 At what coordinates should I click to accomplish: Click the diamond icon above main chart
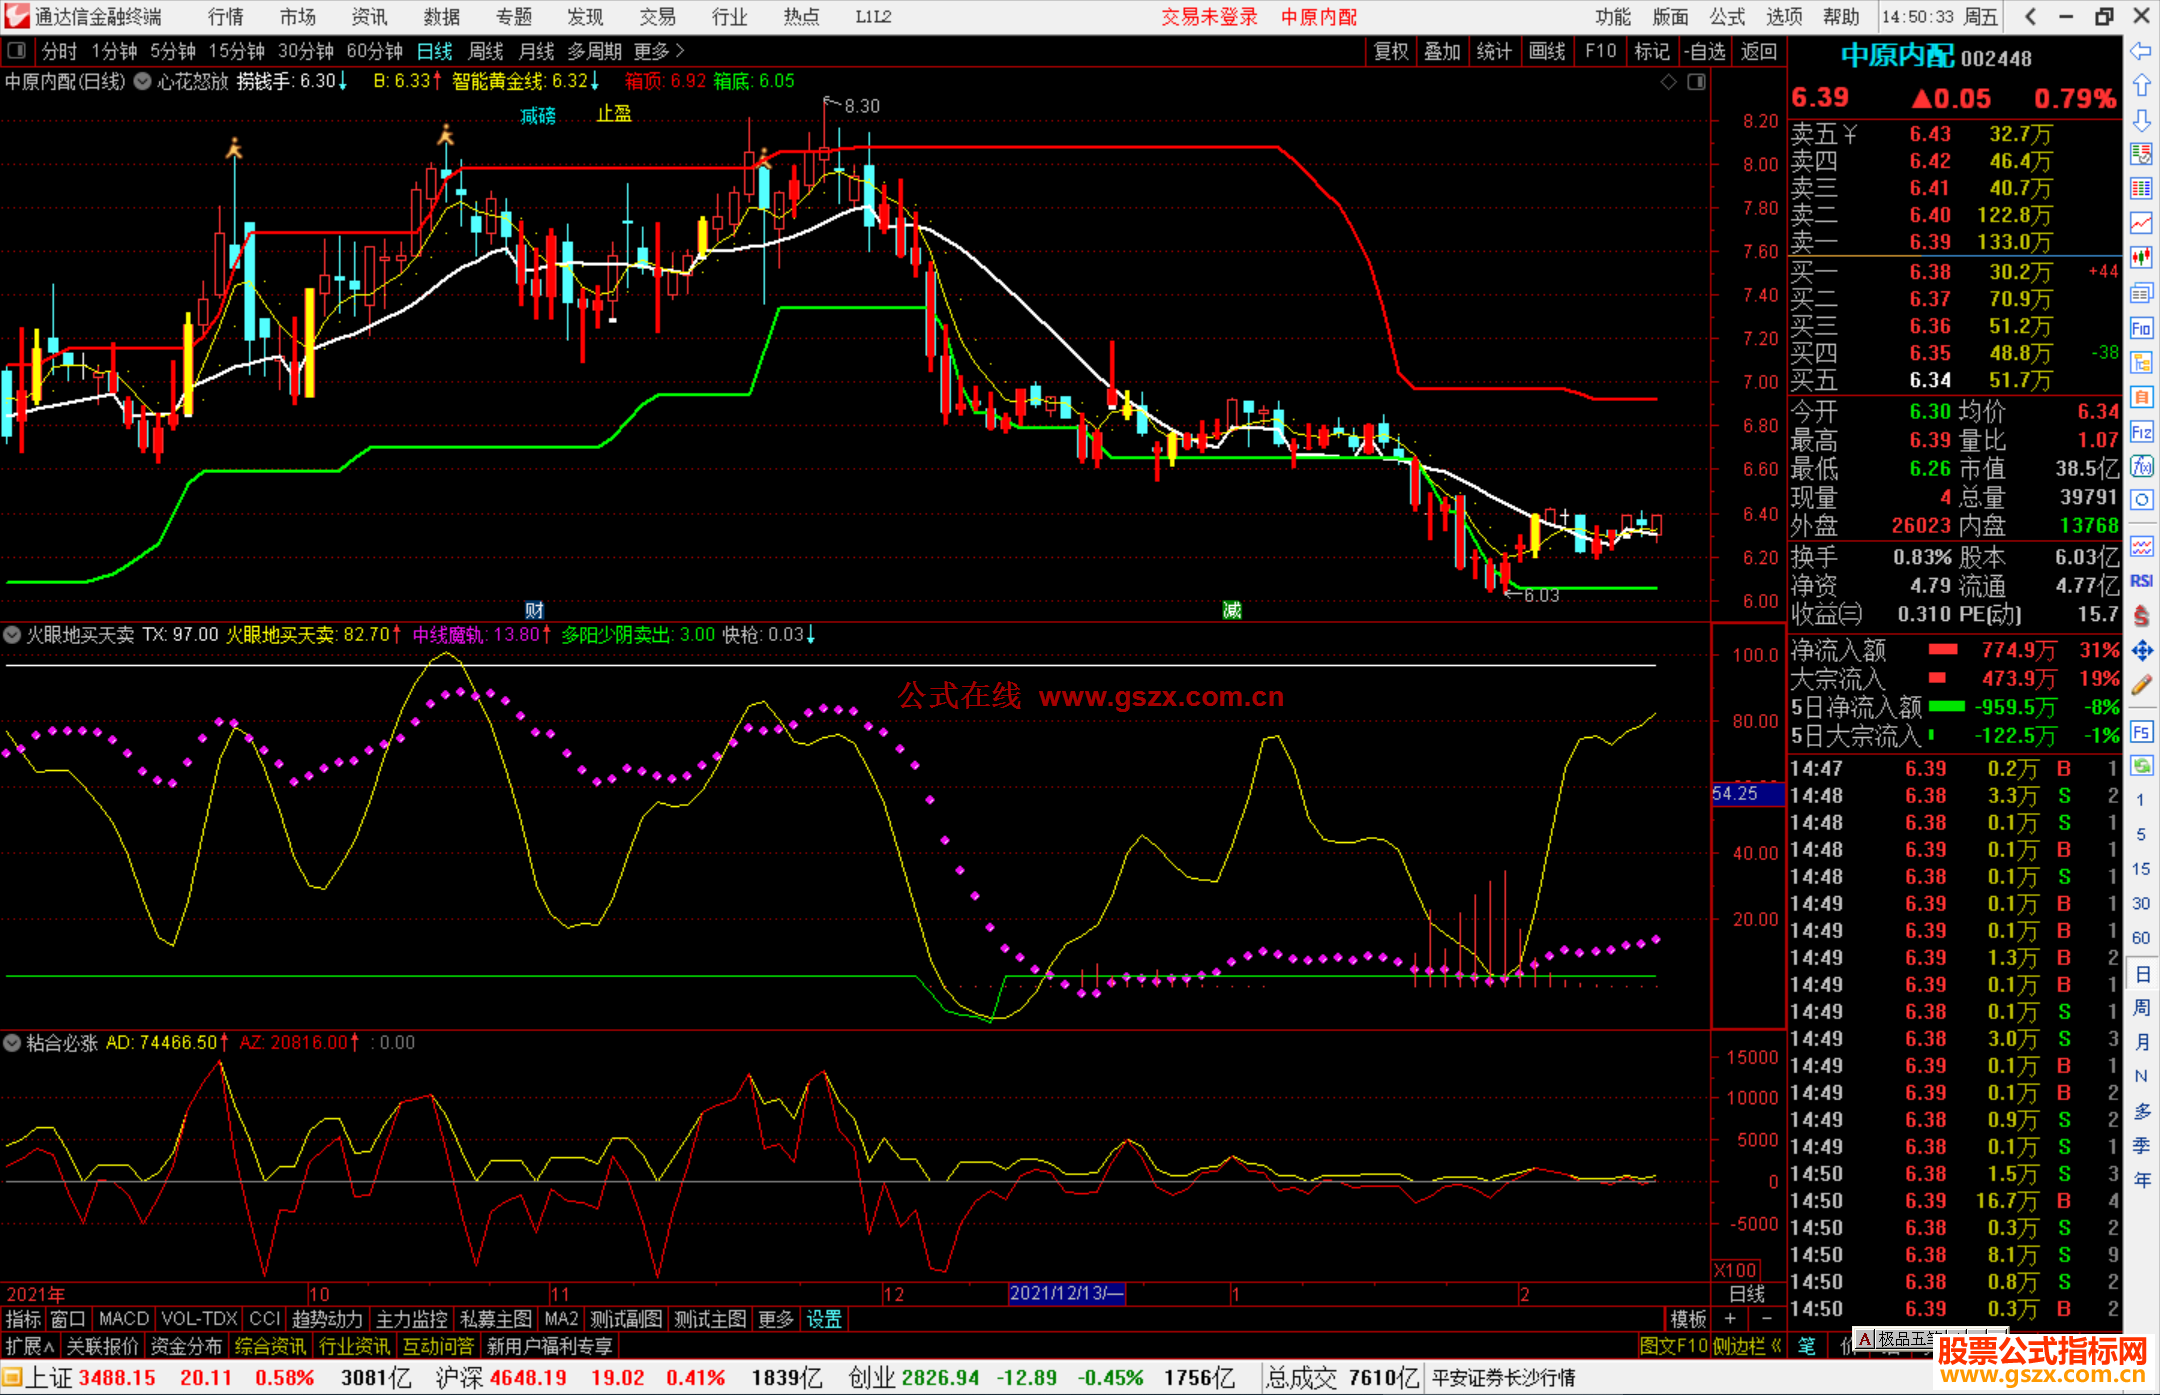1668,82
